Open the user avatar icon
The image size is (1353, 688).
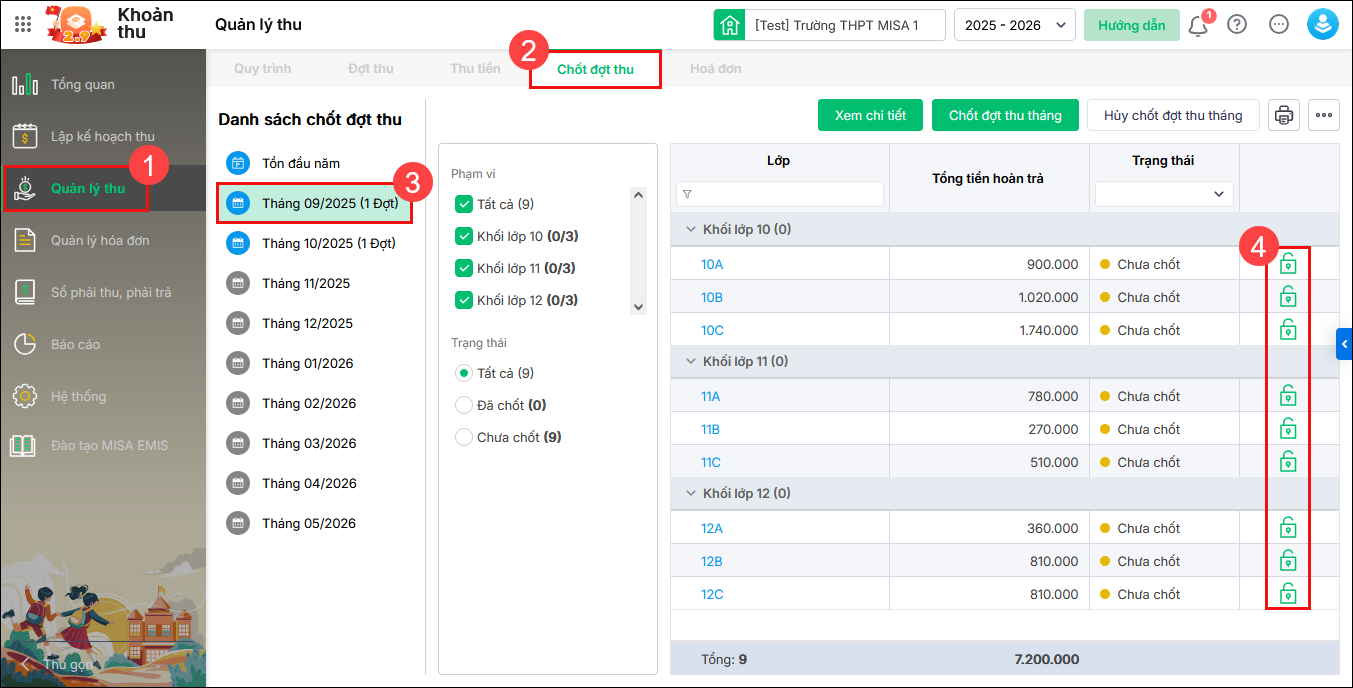[x=1322, y=25]
